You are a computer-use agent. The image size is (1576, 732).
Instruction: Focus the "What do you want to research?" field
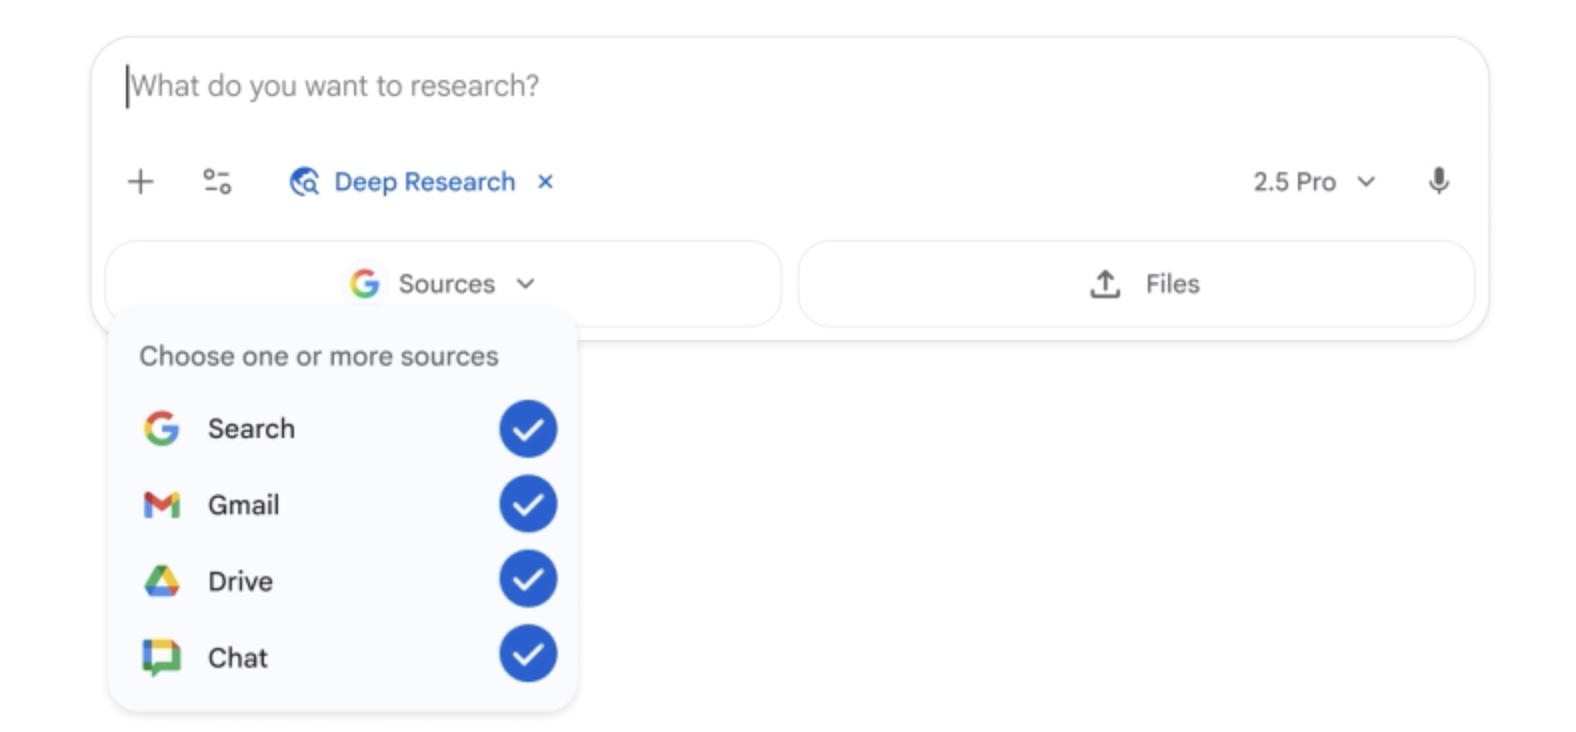coord(700,86)
